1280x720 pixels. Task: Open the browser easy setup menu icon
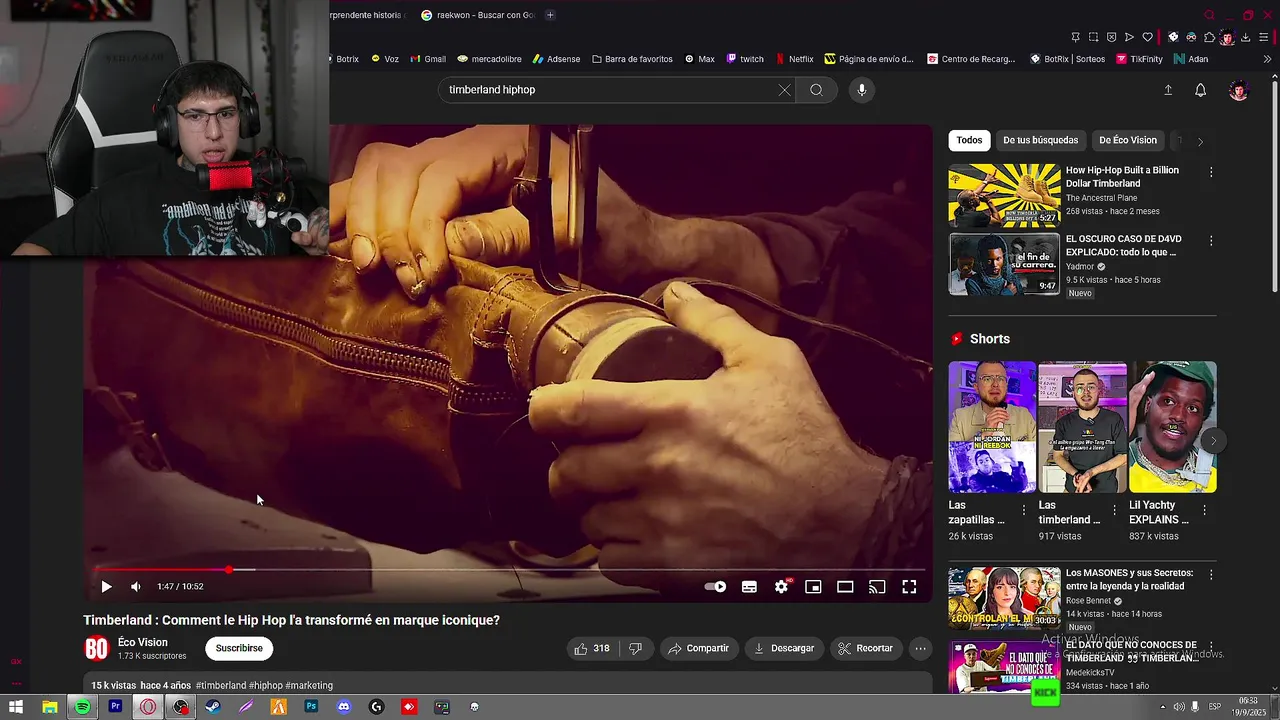click(1264, 37)
